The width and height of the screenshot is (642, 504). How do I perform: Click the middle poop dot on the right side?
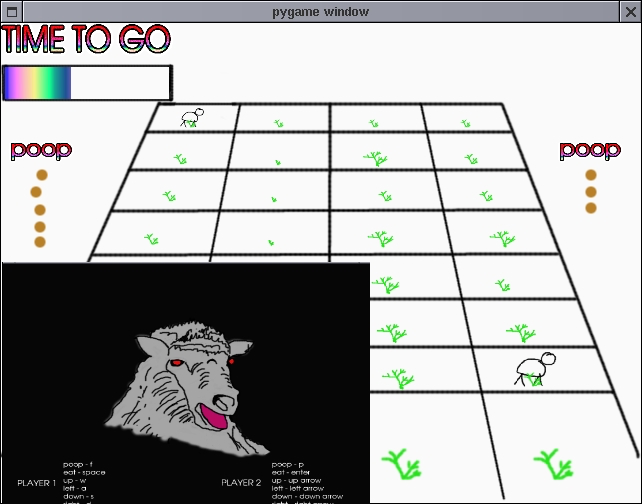click(x=591, y=192)
